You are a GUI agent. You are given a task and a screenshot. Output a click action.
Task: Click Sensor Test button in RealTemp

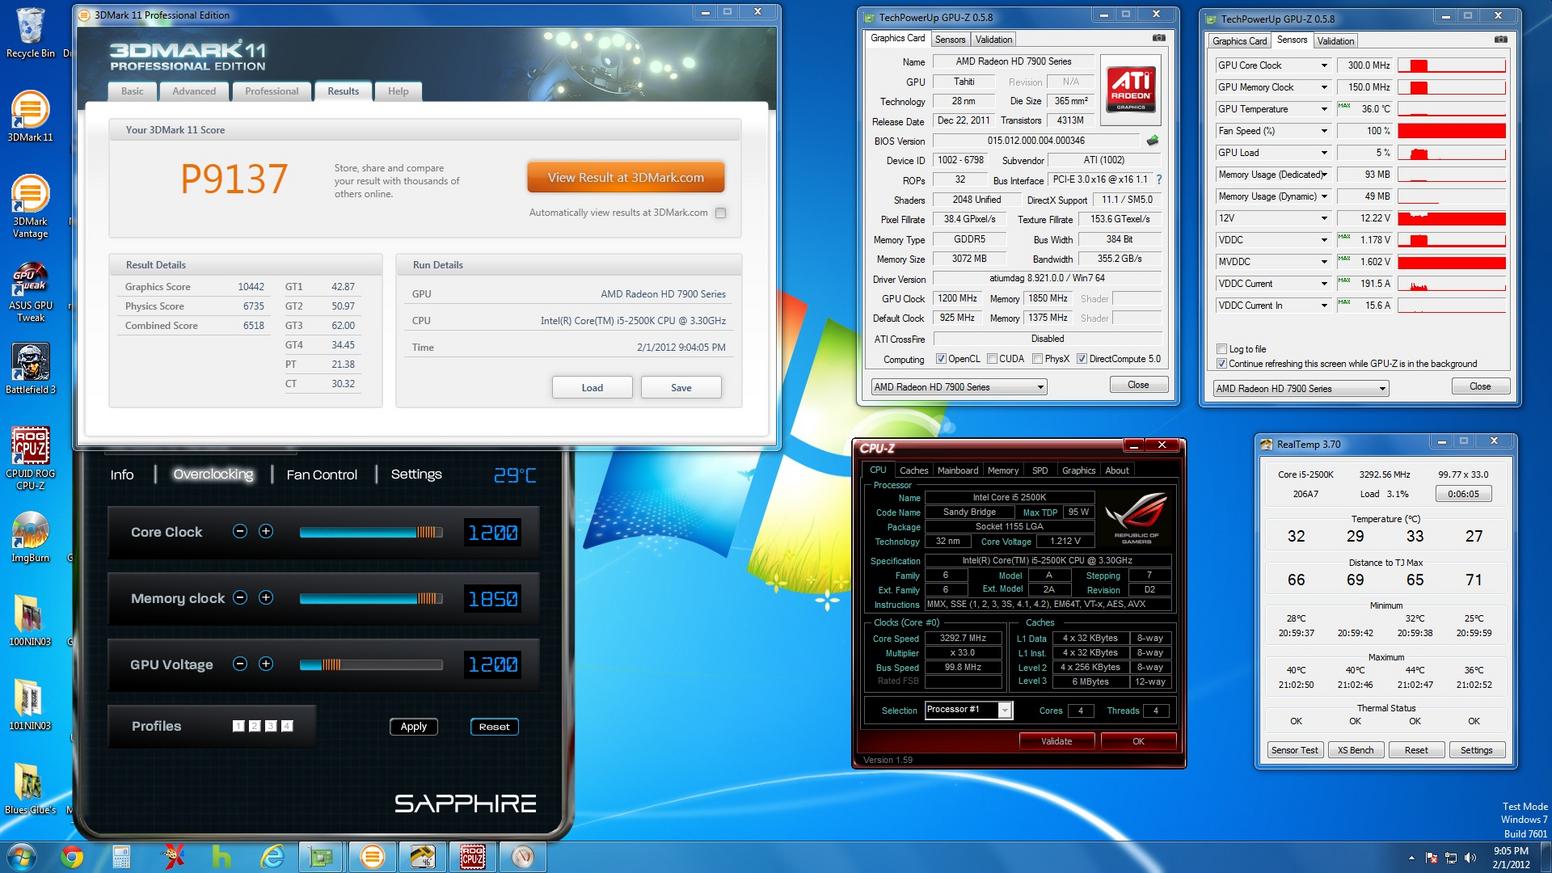1295,750
